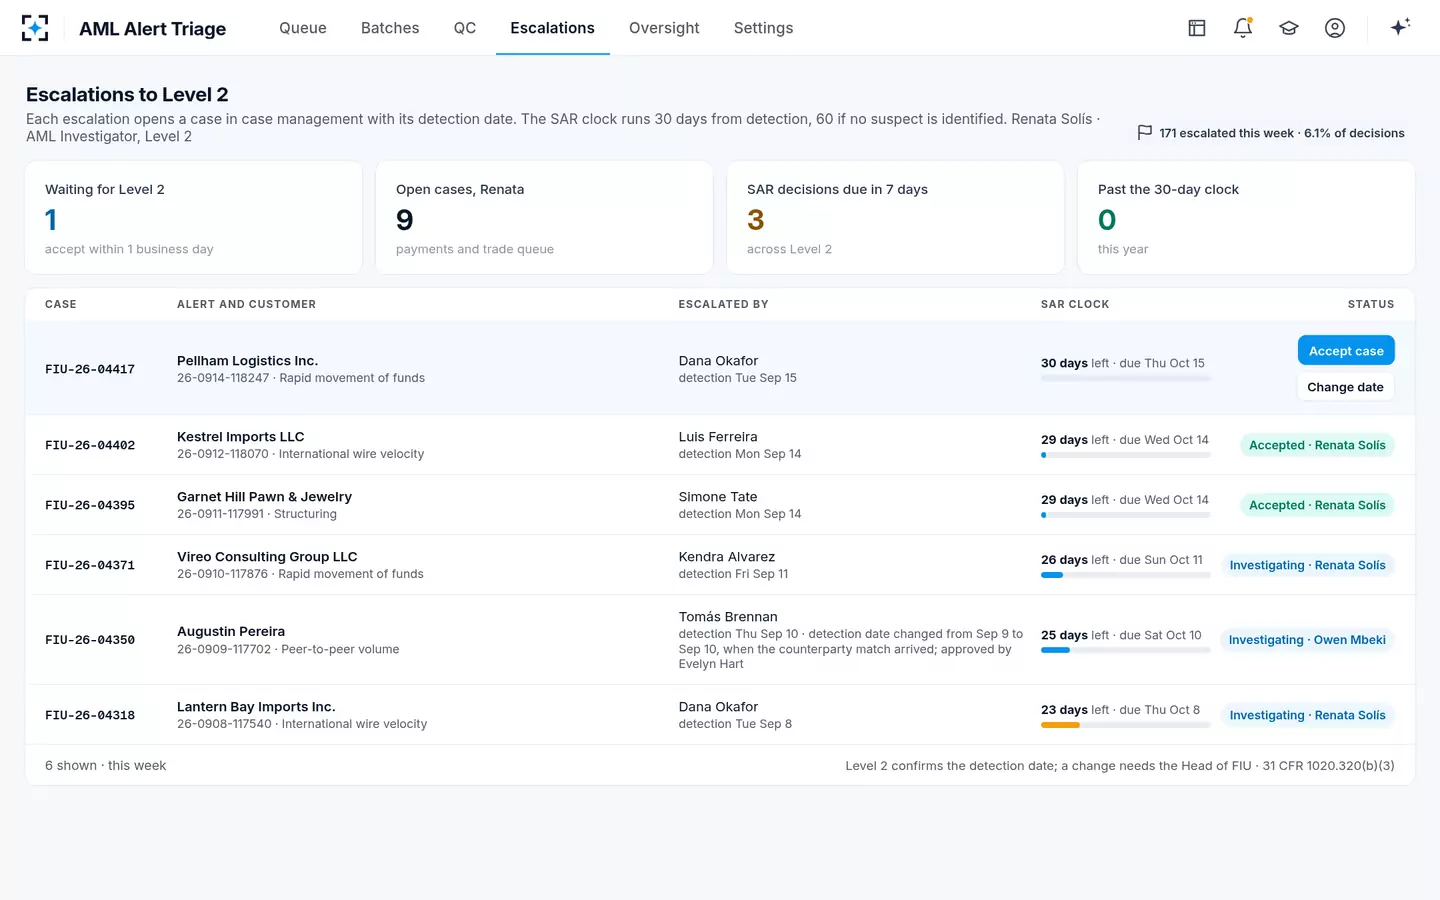Click Investigating badge for Vireo Consulting Group
The height and width of the screenshot is (900, 1440).
tap(1307, 565)
